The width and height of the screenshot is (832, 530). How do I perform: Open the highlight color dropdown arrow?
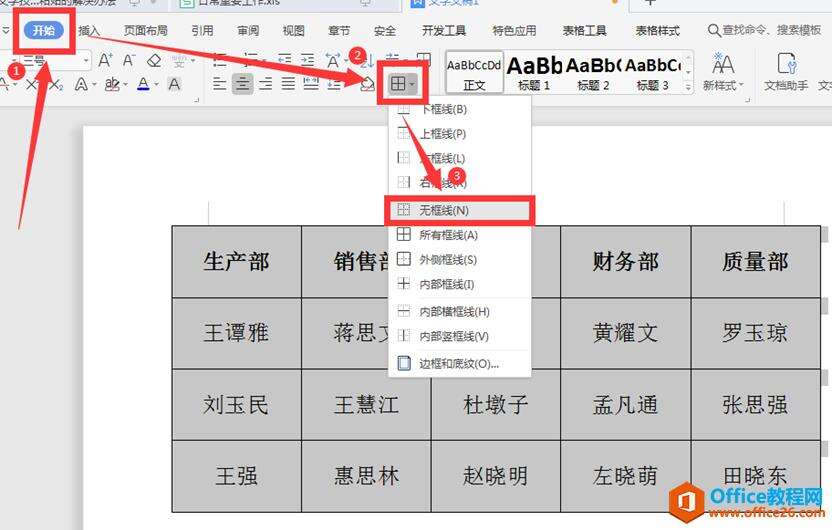[x=125, y=84]
